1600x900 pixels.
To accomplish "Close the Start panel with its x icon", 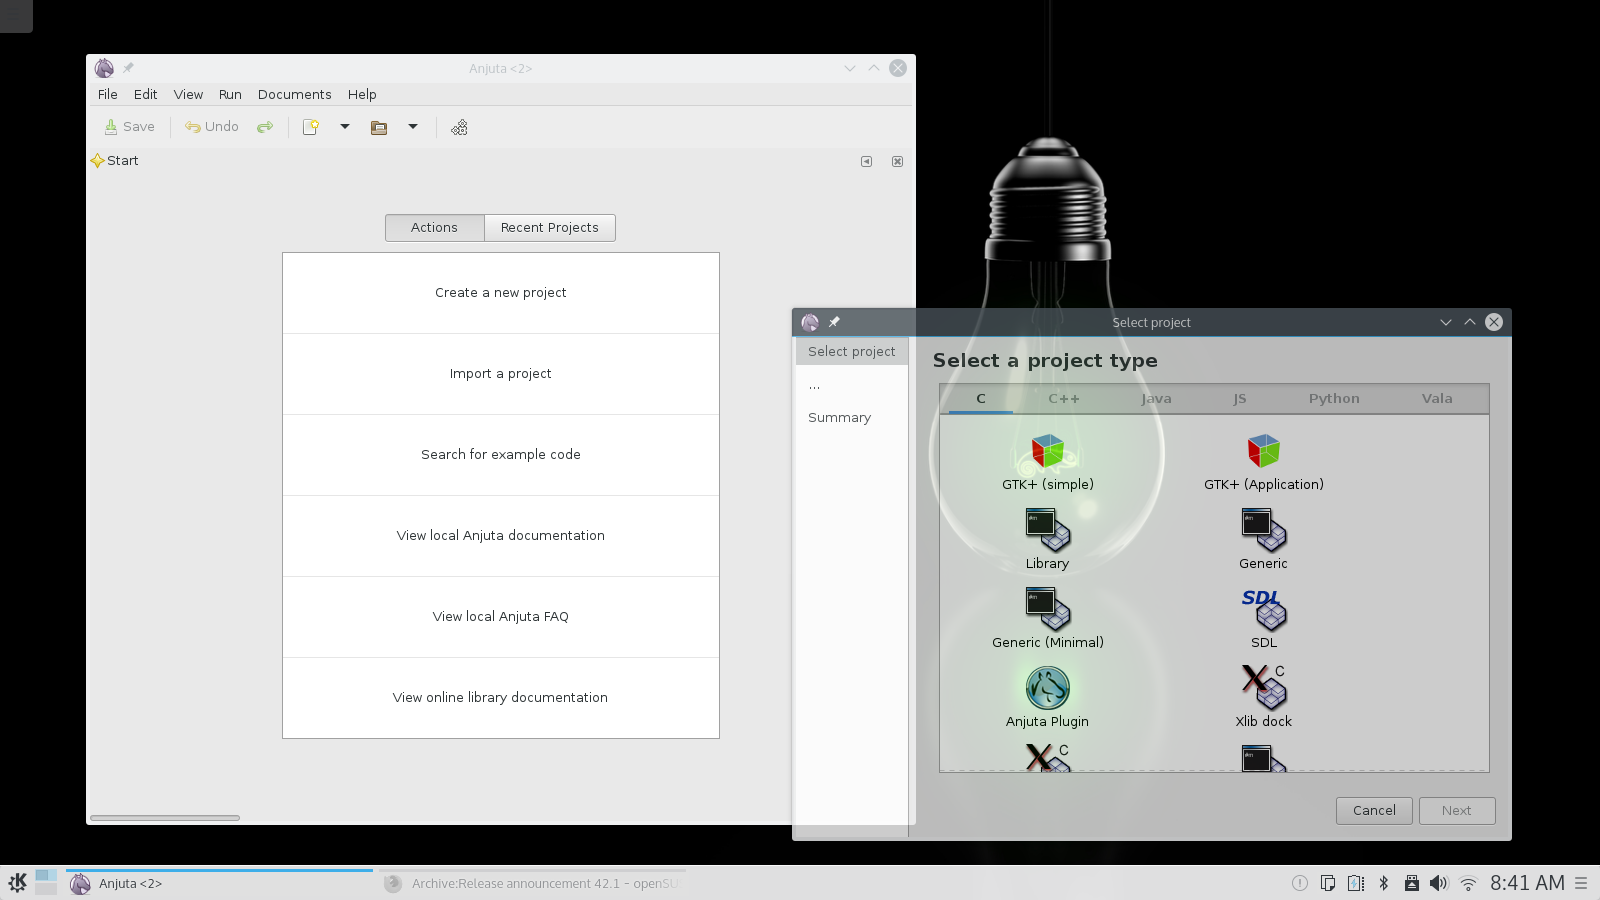I will pyautogui.click(x=898, y=161).
